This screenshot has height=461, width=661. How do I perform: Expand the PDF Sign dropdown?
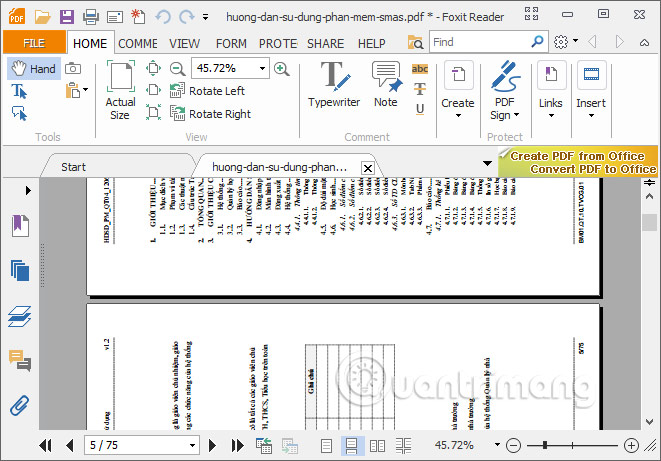[x=516, y=115]
